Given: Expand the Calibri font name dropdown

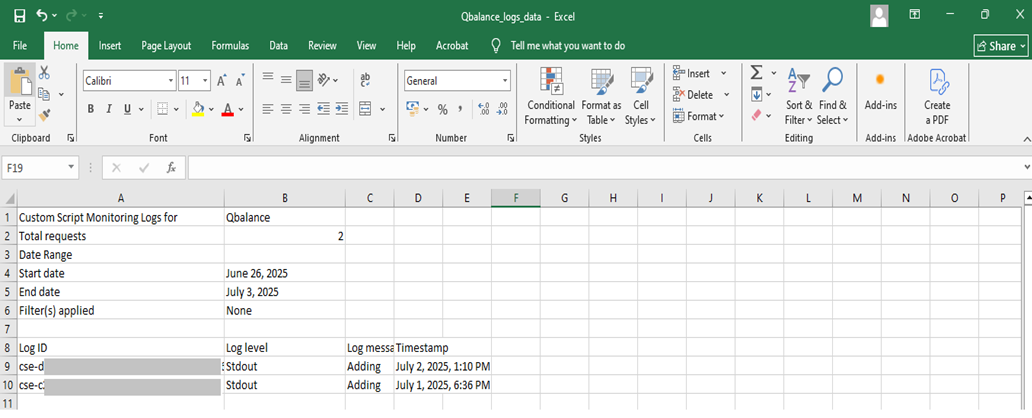Looking at the screenshot, I should (169, 81).
